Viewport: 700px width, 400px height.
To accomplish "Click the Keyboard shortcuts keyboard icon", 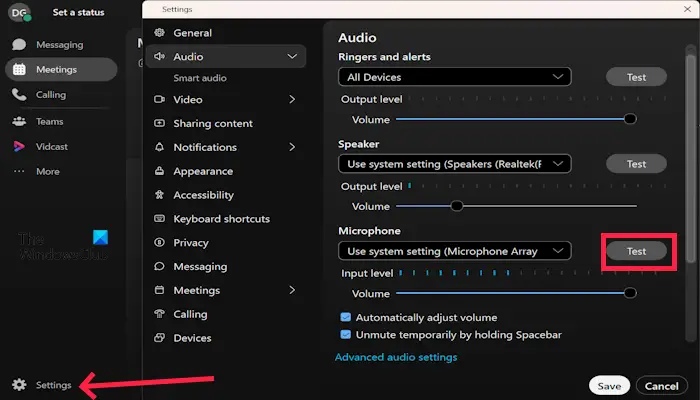I will click(159, 218).
